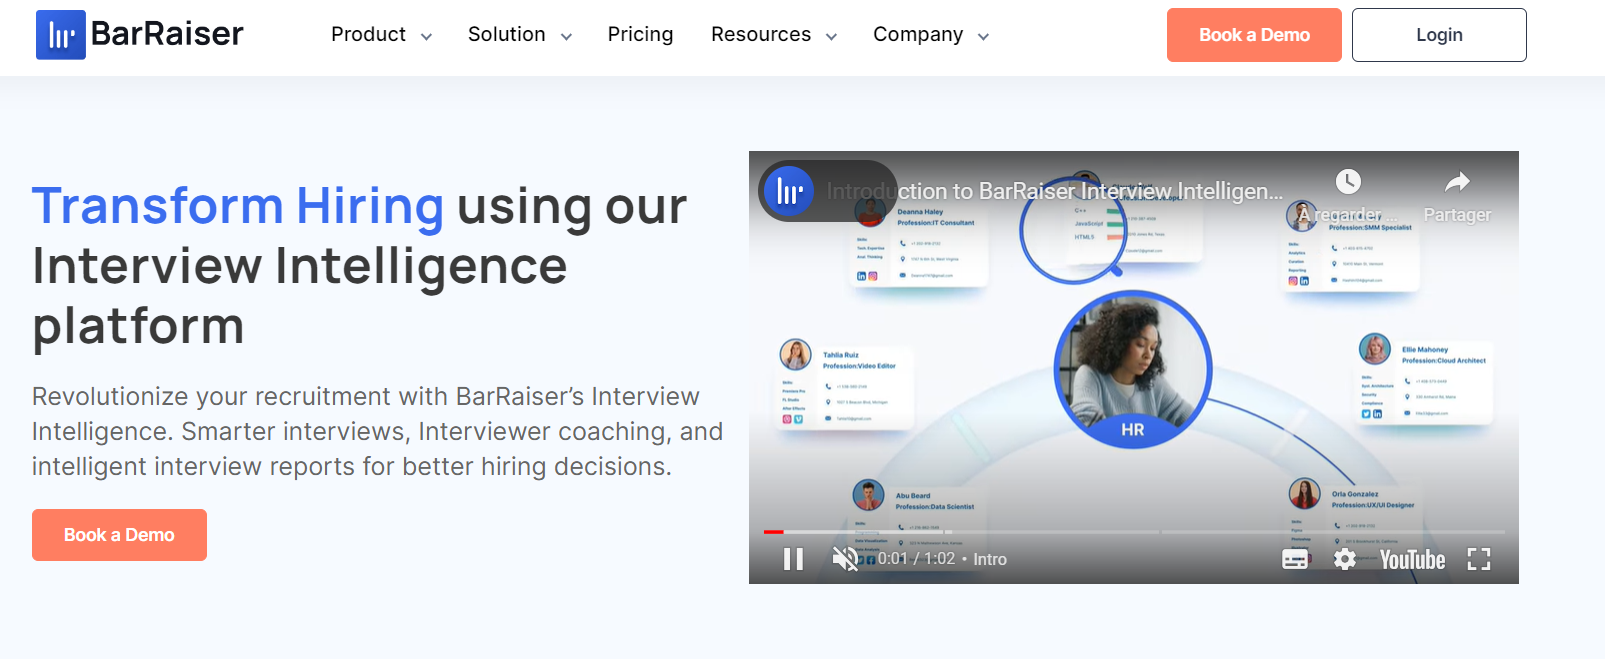Click the Watch Later clock icon
This screenshot has height=672, width=1605.
1348,182
